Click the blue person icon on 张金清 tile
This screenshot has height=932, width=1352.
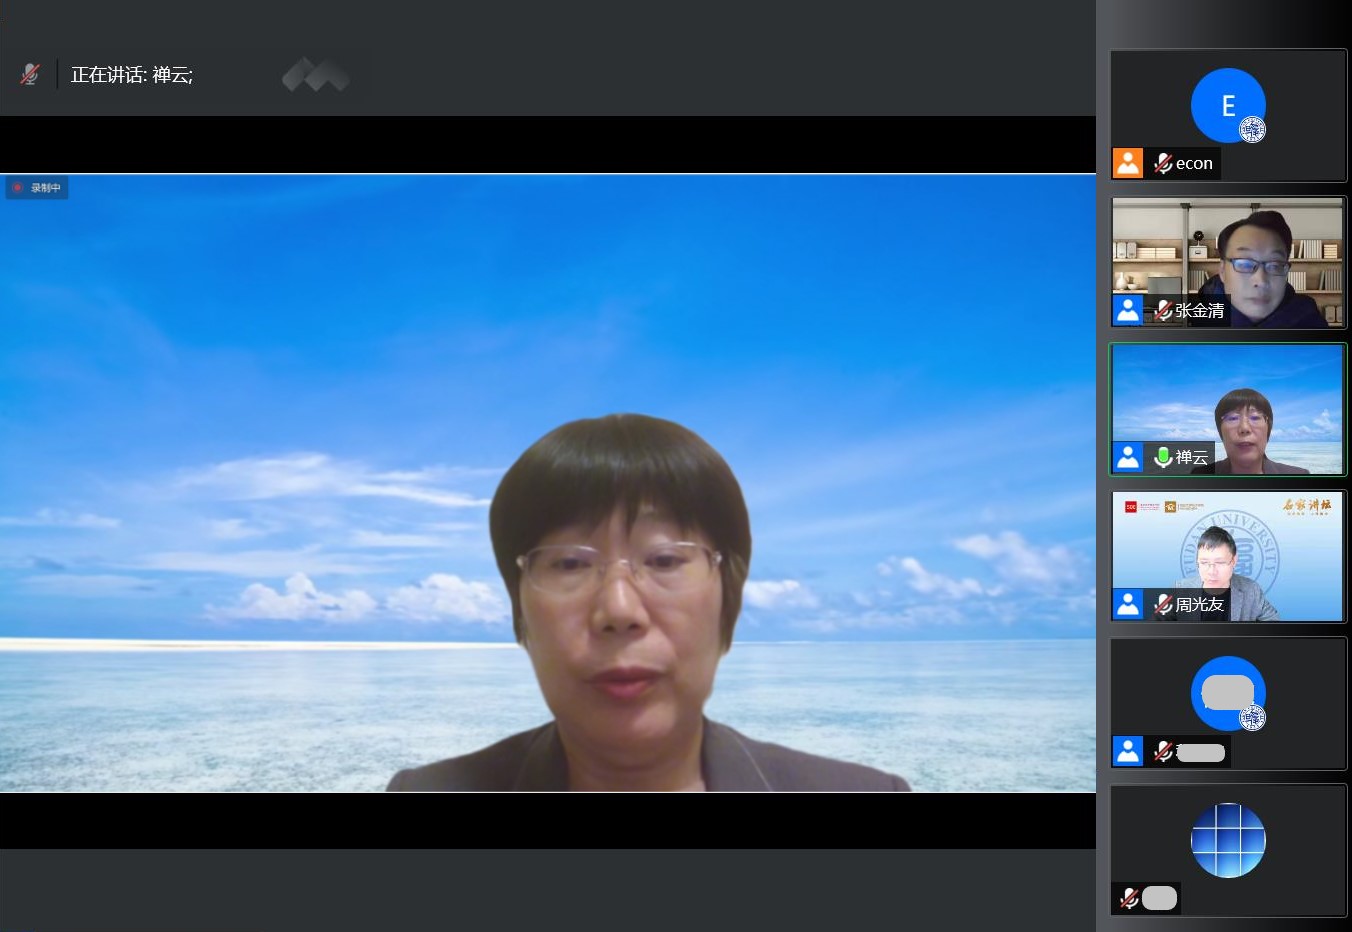1128,310
